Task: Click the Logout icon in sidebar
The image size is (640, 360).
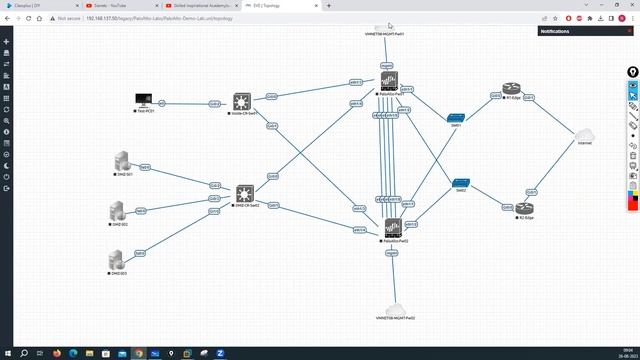Action: coord(6,188)
